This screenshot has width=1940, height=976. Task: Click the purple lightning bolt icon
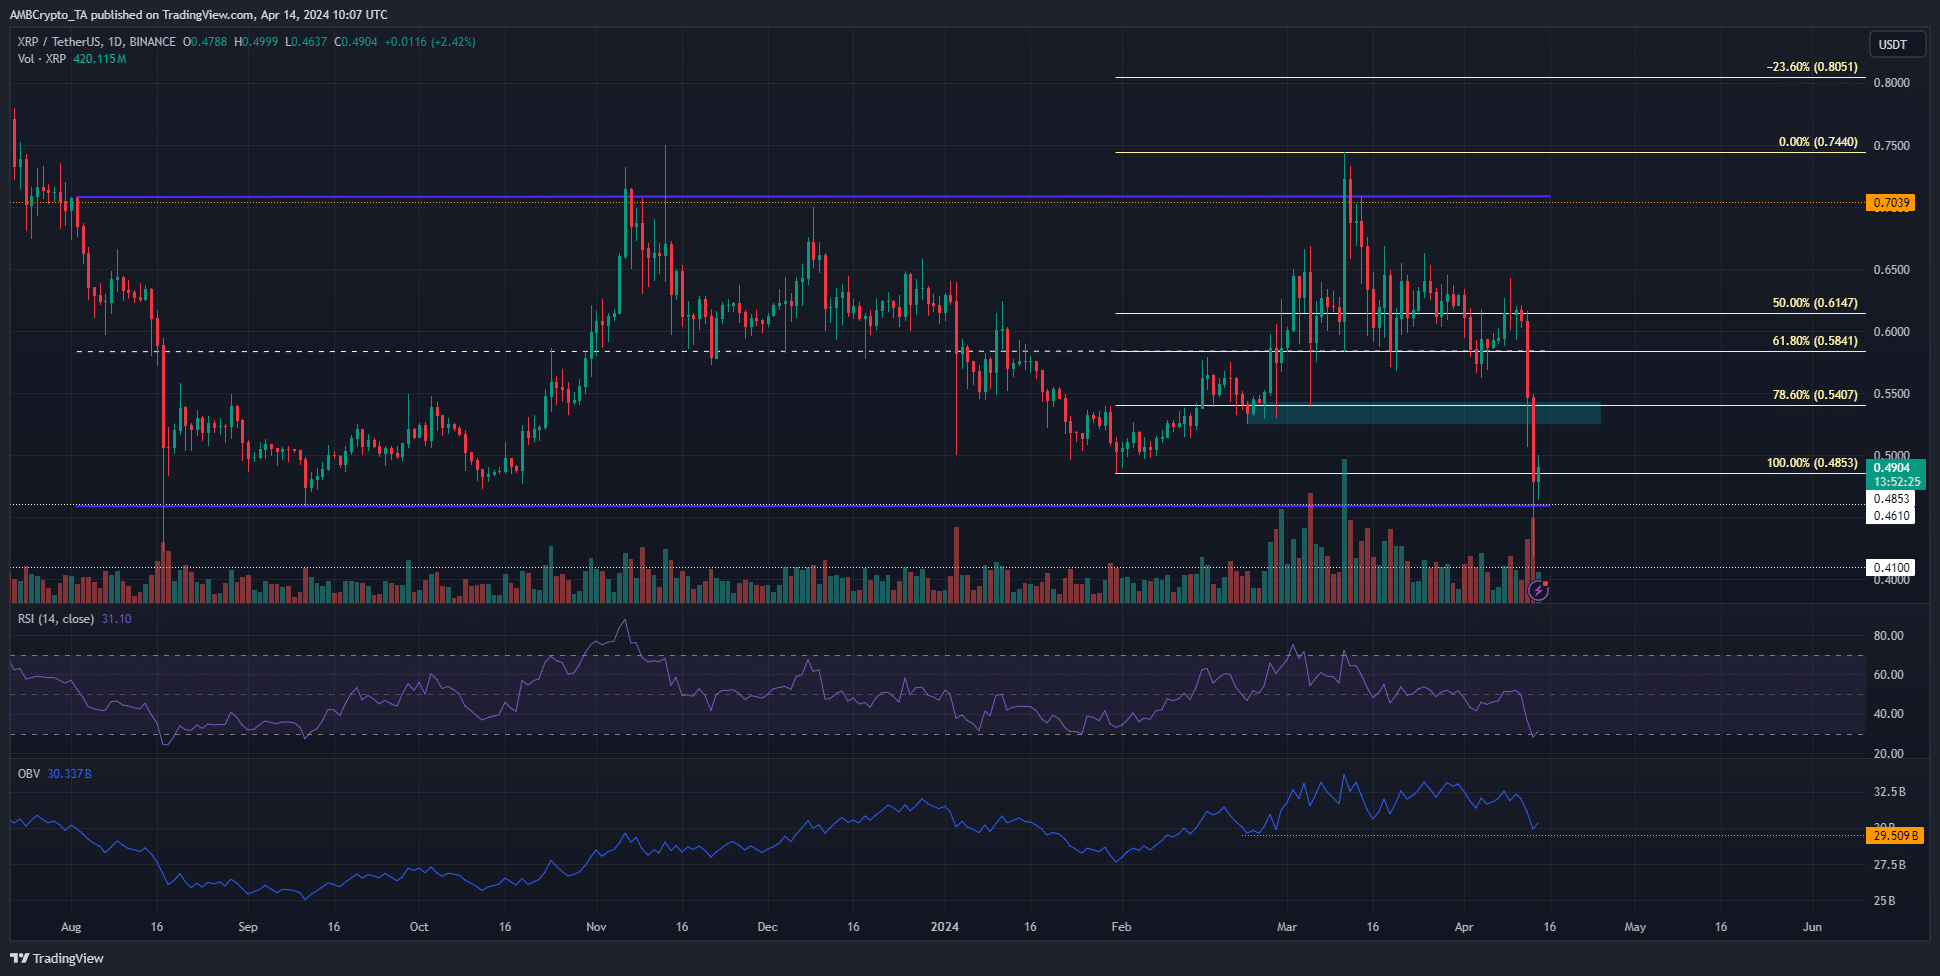pyautogui.click(x=1539, y=591)
